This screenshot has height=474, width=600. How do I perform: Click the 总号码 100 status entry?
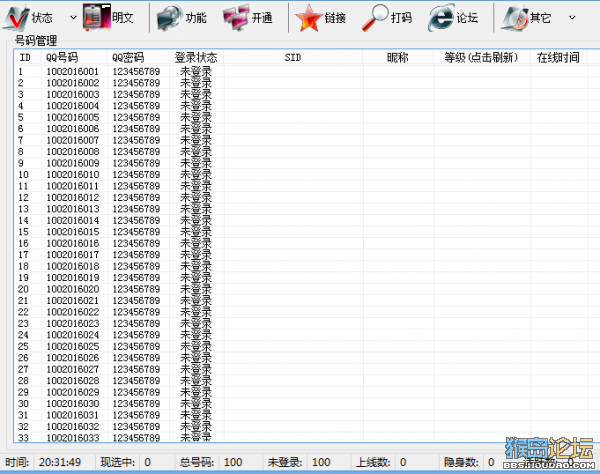[211, 462]
